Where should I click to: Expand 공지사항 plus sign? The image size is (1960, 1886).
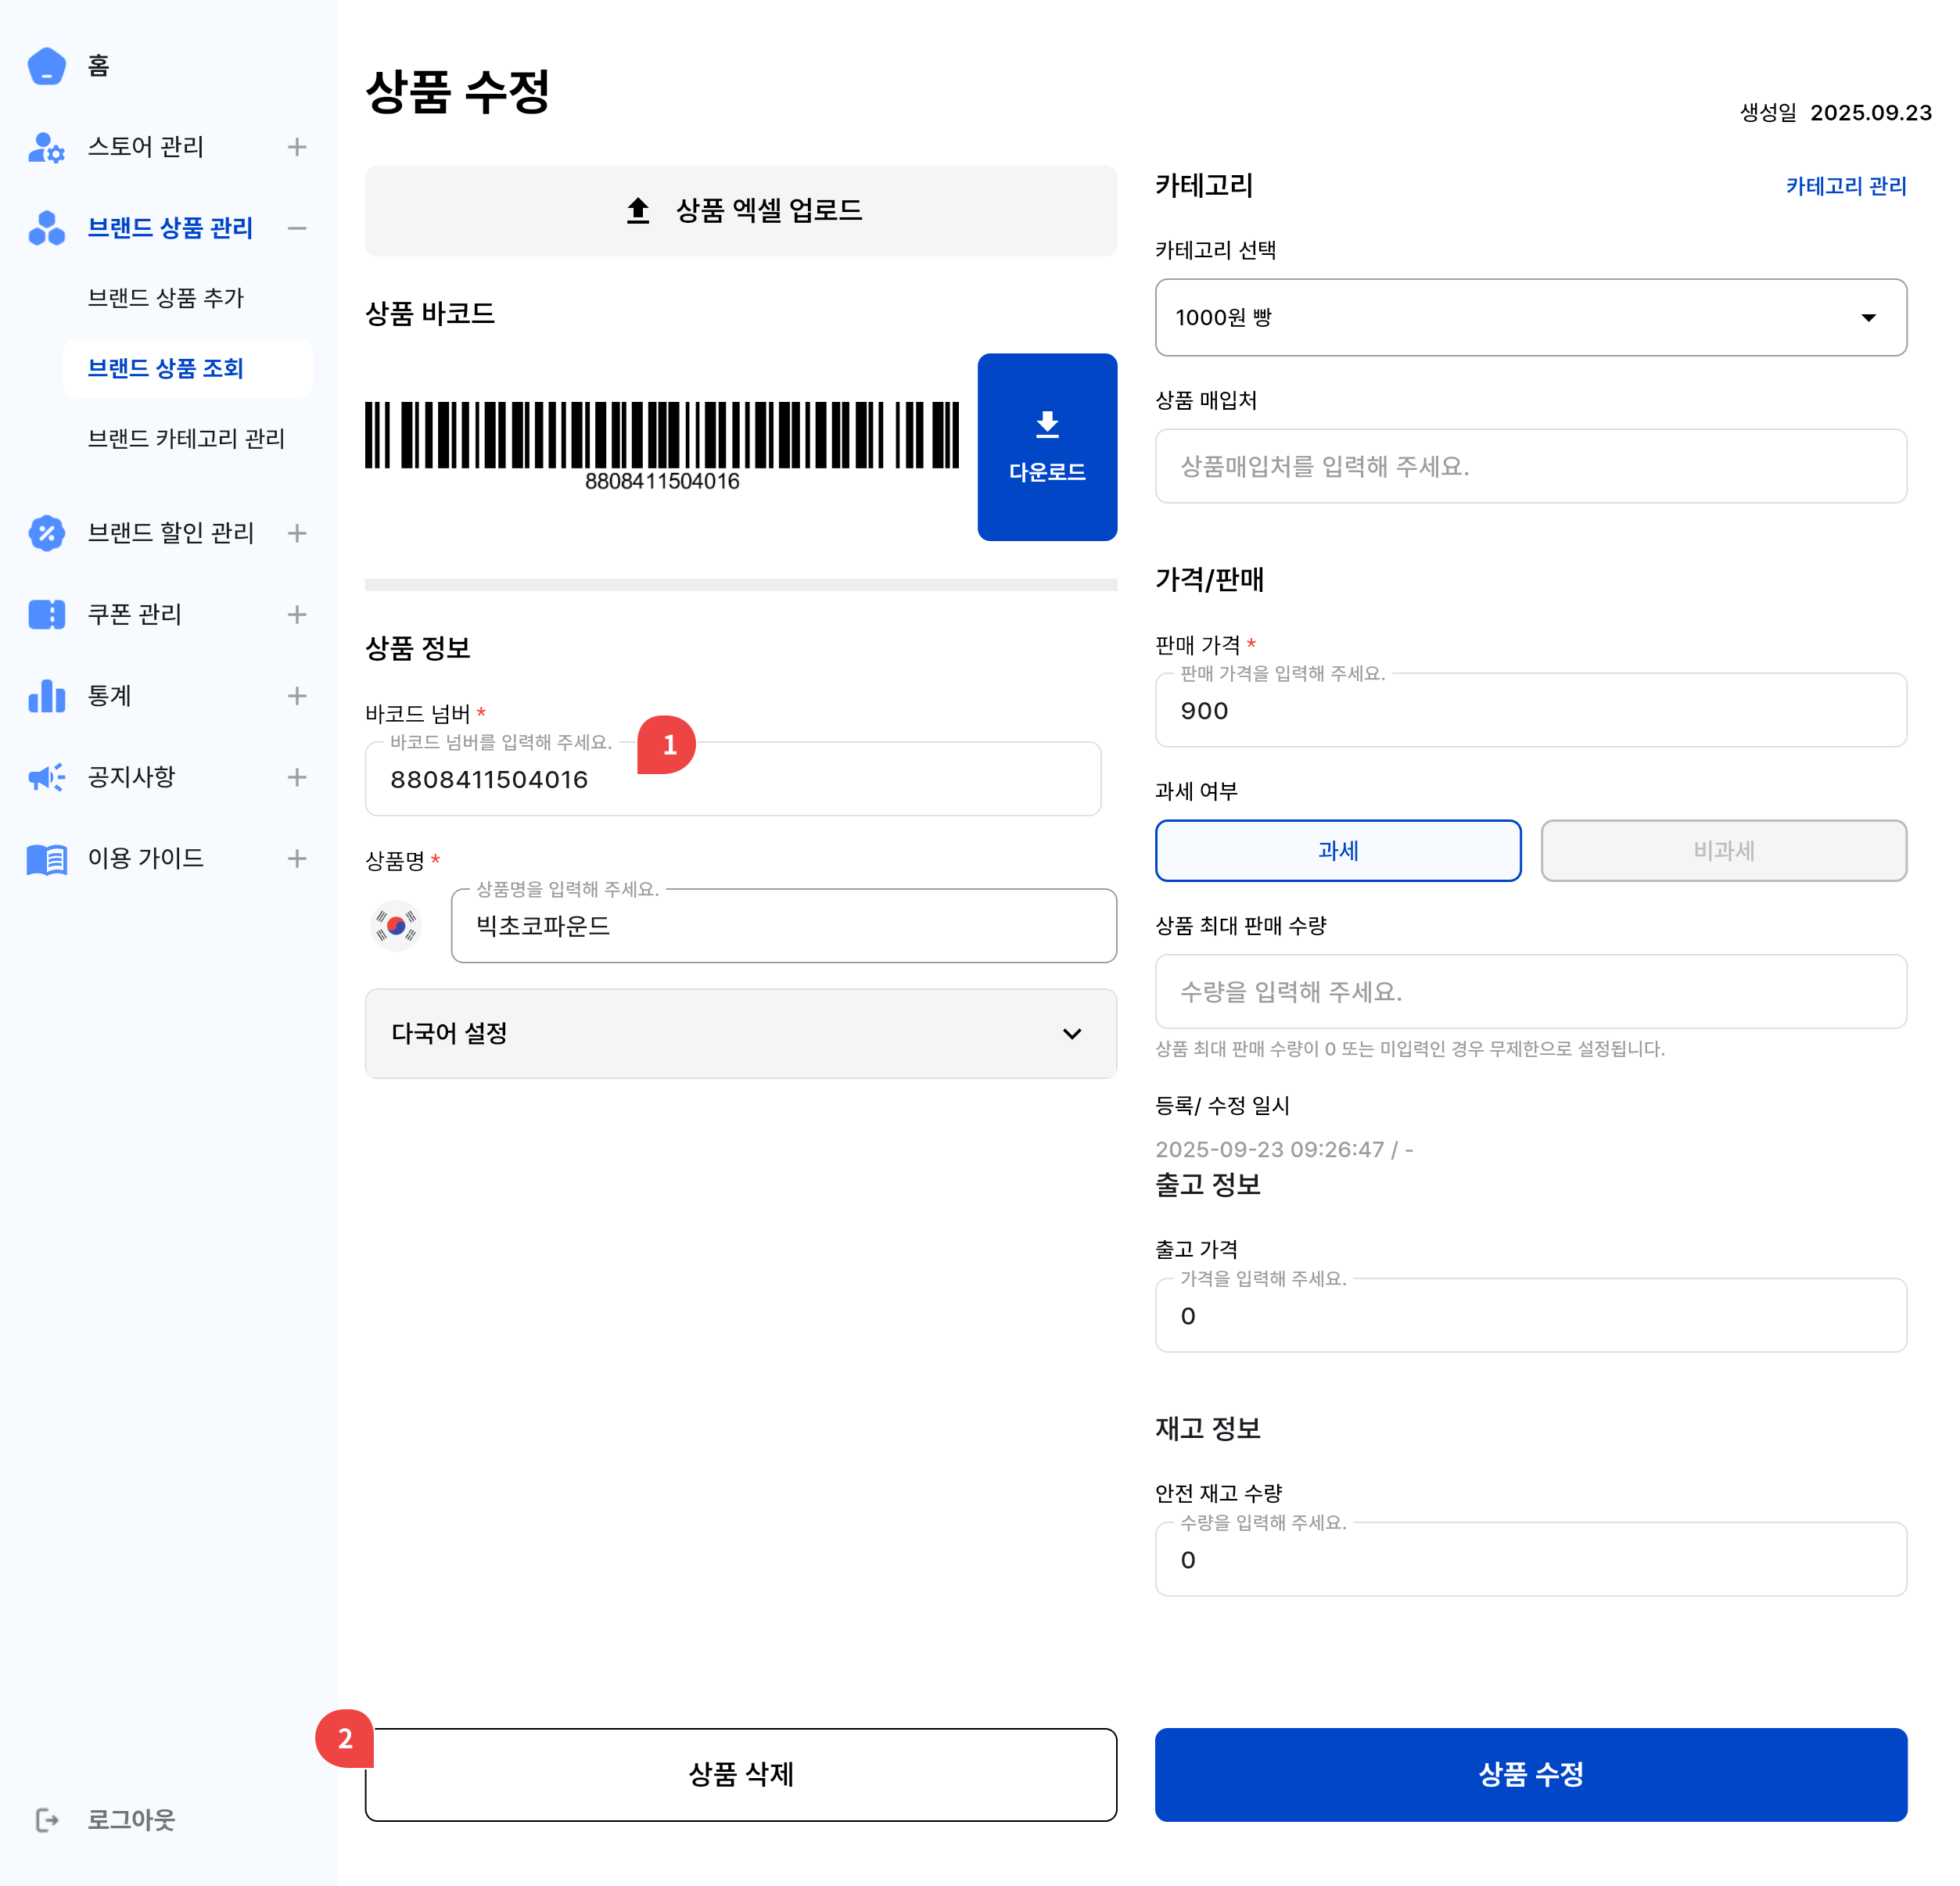tap(297, 777)
